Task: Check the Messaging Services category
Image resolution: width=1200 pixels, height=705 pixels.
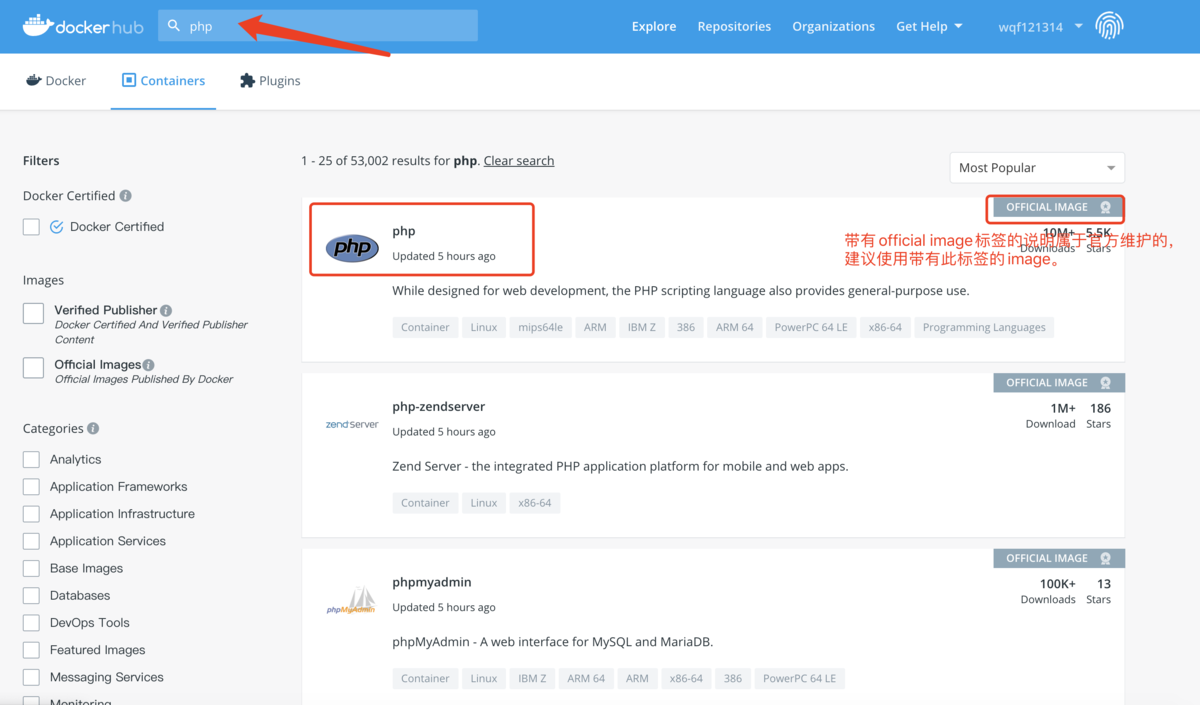Action: pyautogui.click(x=32, y=677)
